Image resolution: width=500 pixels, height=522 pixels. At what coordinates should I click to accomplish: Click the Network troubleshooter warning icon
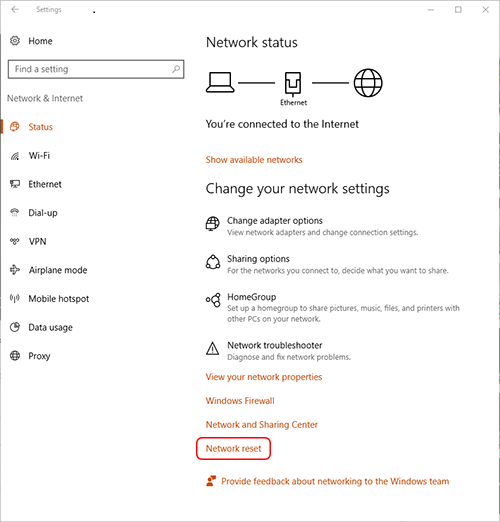tap(213, 349)
